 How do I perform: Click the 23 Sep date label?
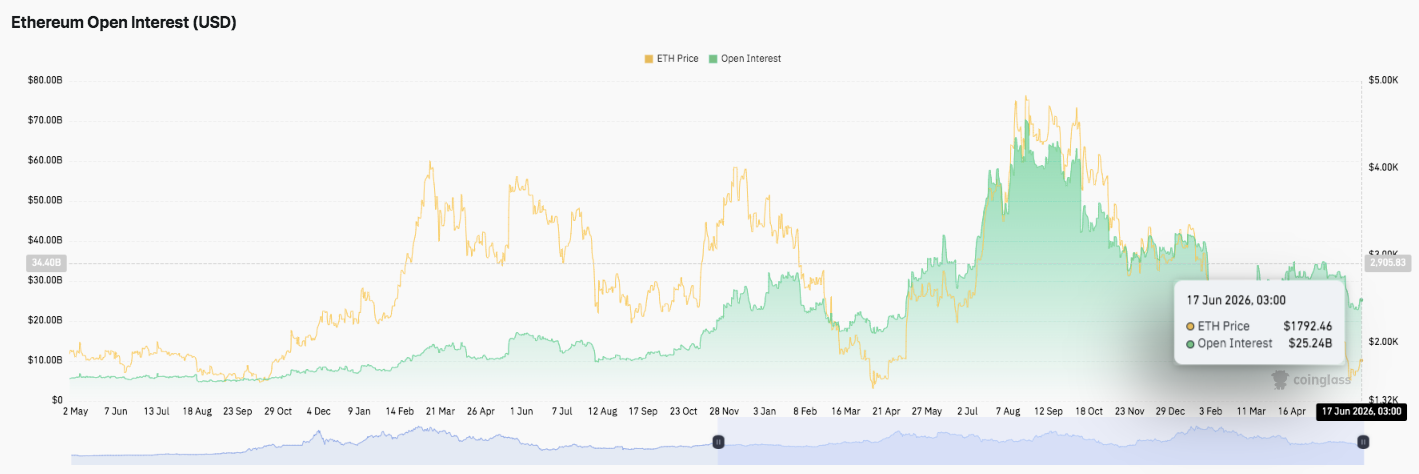point(238,411)
